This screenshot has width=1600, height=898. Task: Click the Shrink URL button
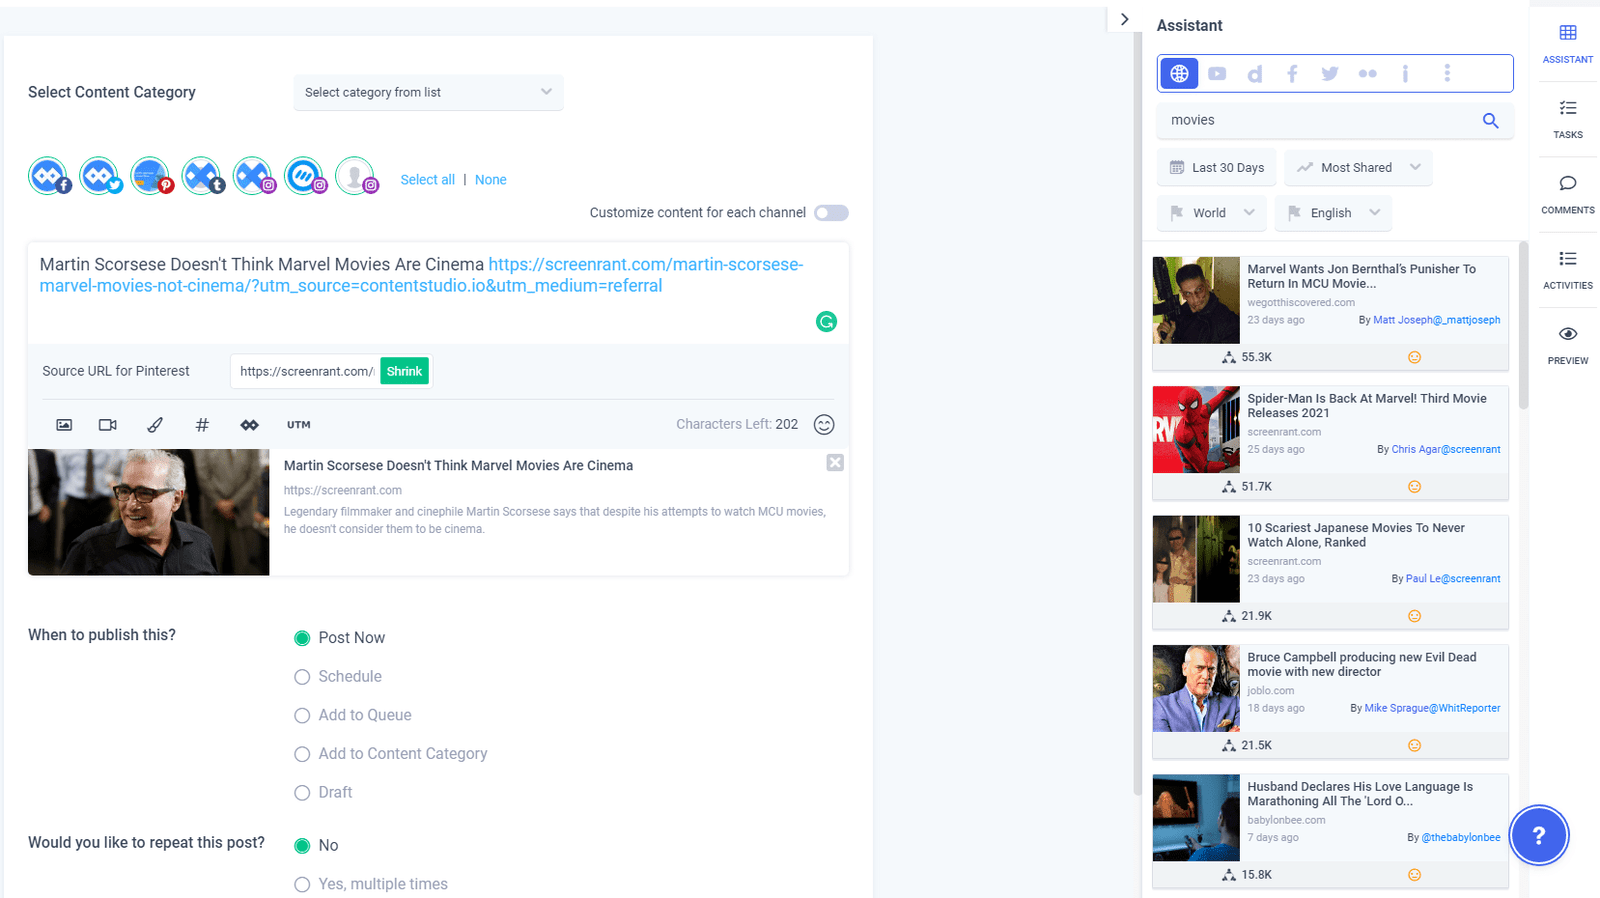tap(404, 371)
